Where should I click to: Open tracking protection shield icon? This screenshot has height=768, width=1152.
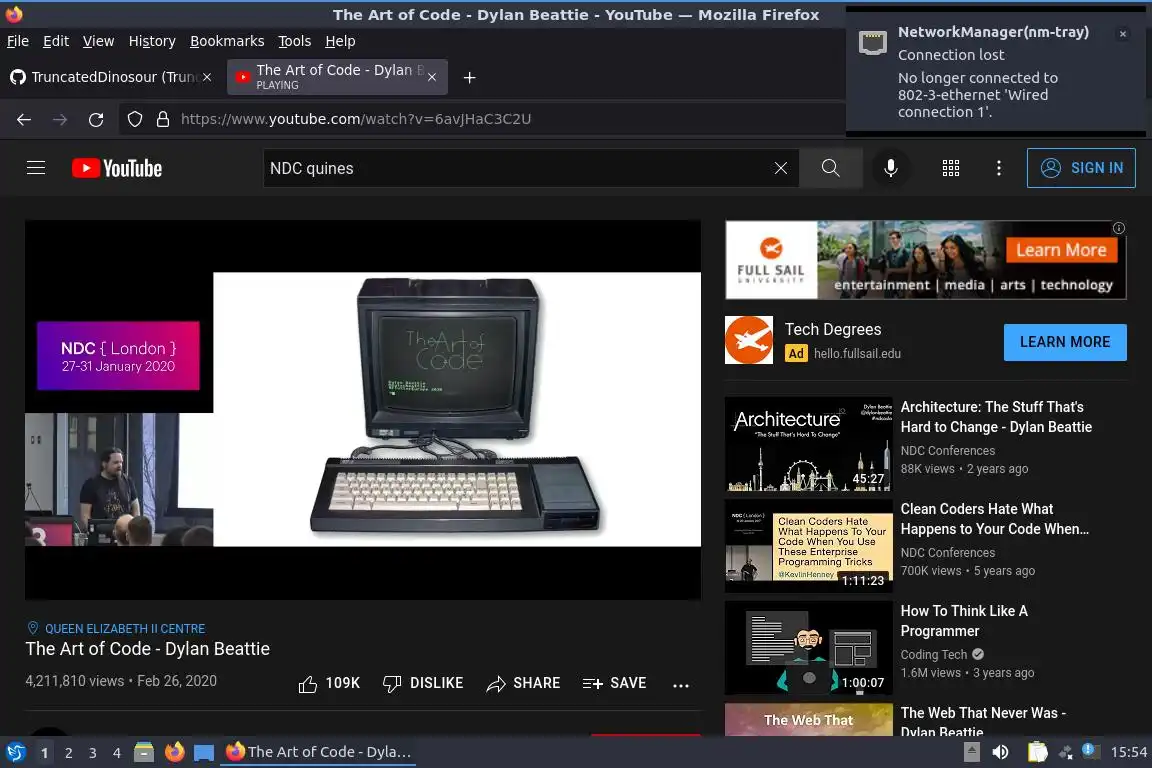tap(134, 119)
